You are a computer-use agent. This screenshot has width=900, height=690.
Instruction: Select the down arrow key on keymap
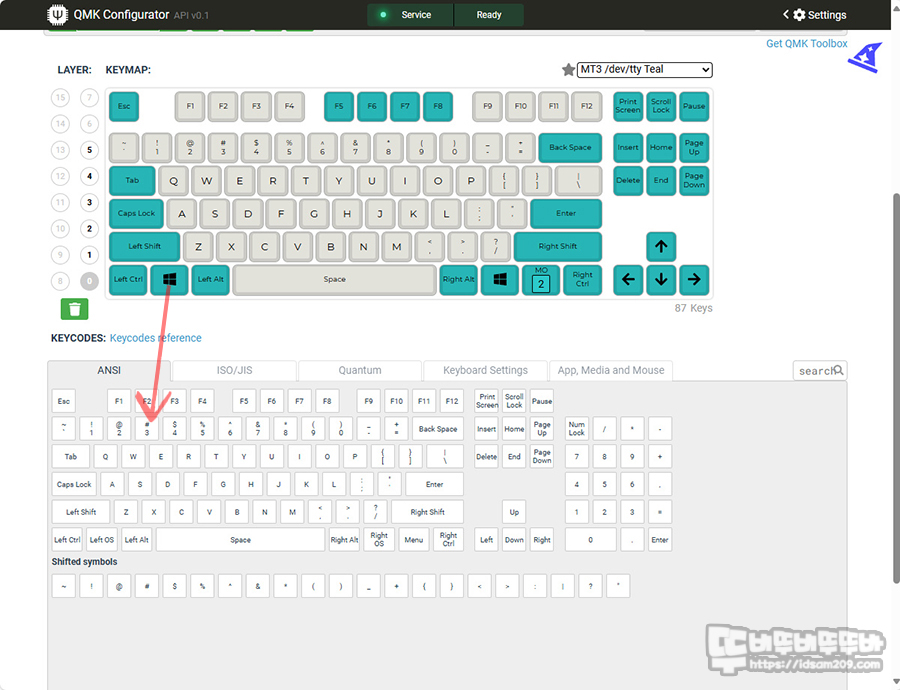point(661,280)
